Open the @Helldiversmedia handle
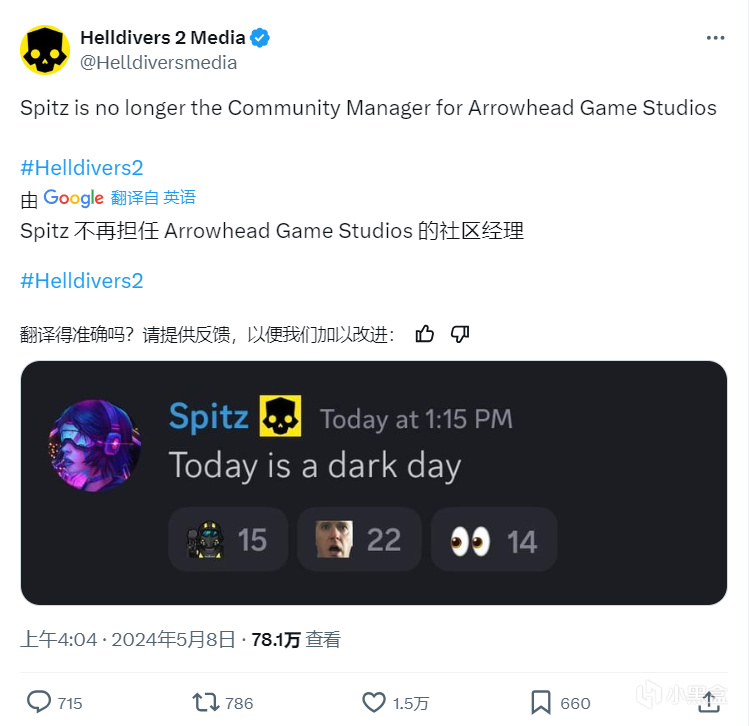749x726 pixels. click(158, 63)
